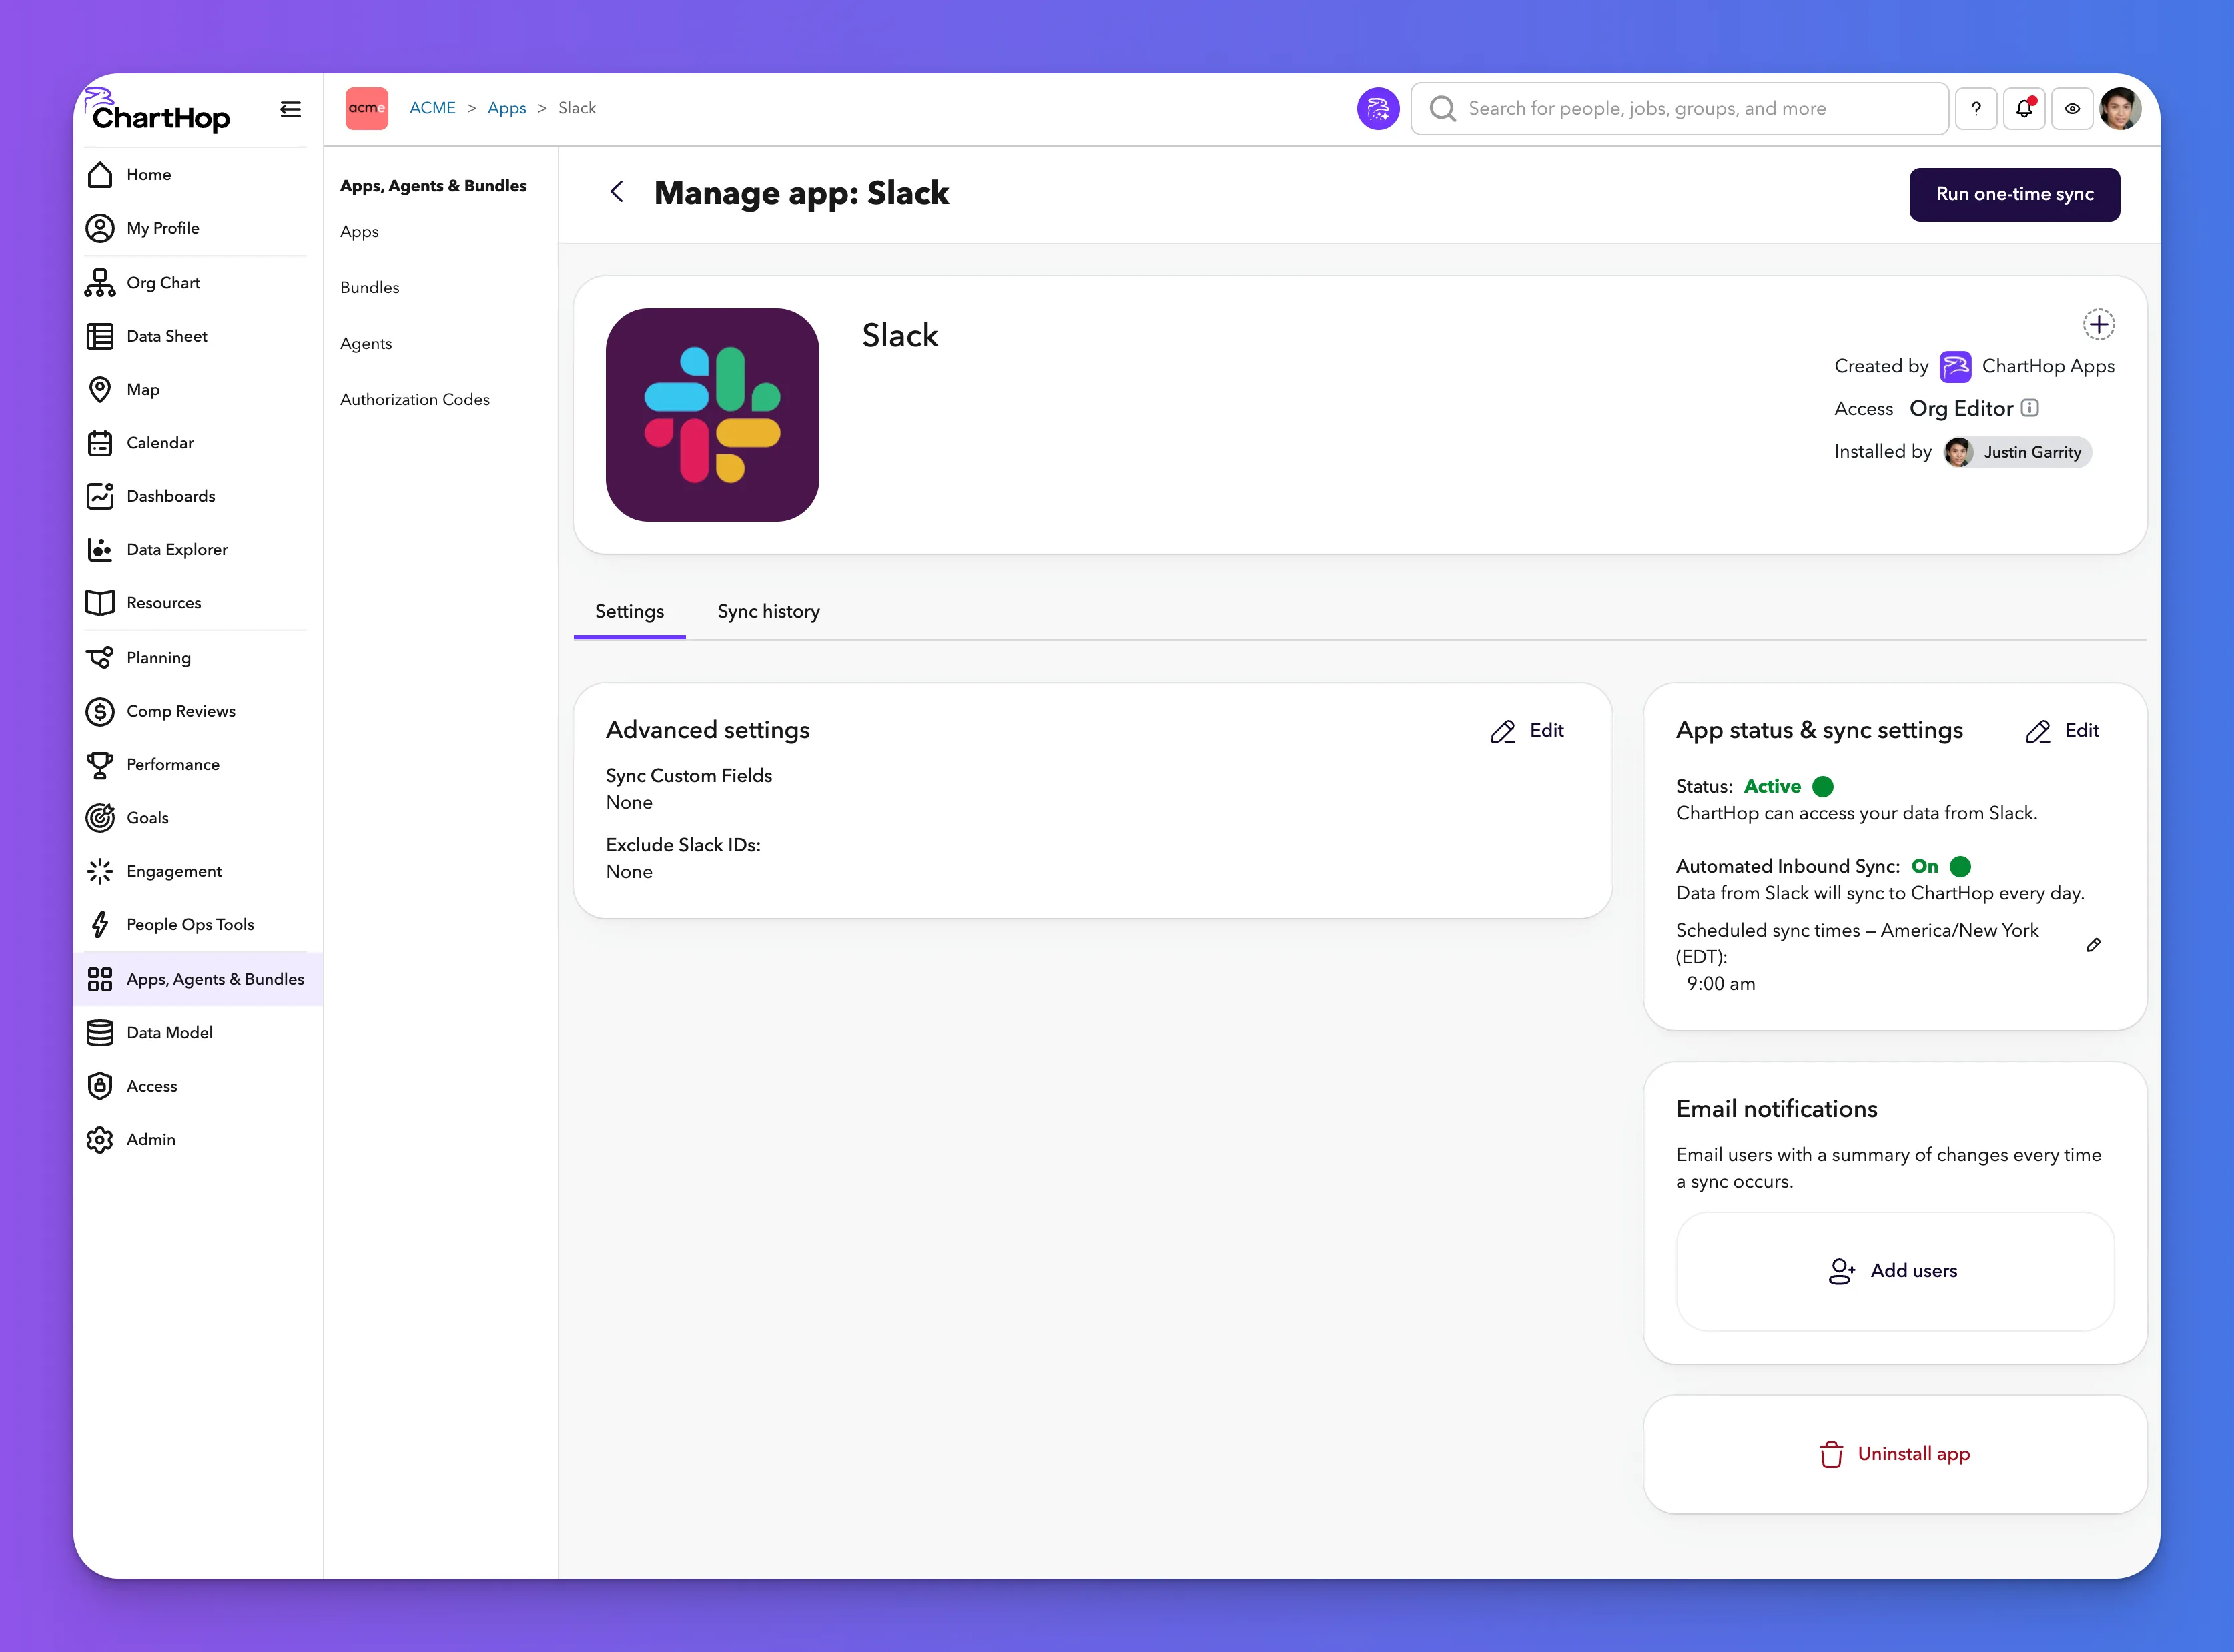
Task: Click the green Active status label
Action: pos(1772,787)
